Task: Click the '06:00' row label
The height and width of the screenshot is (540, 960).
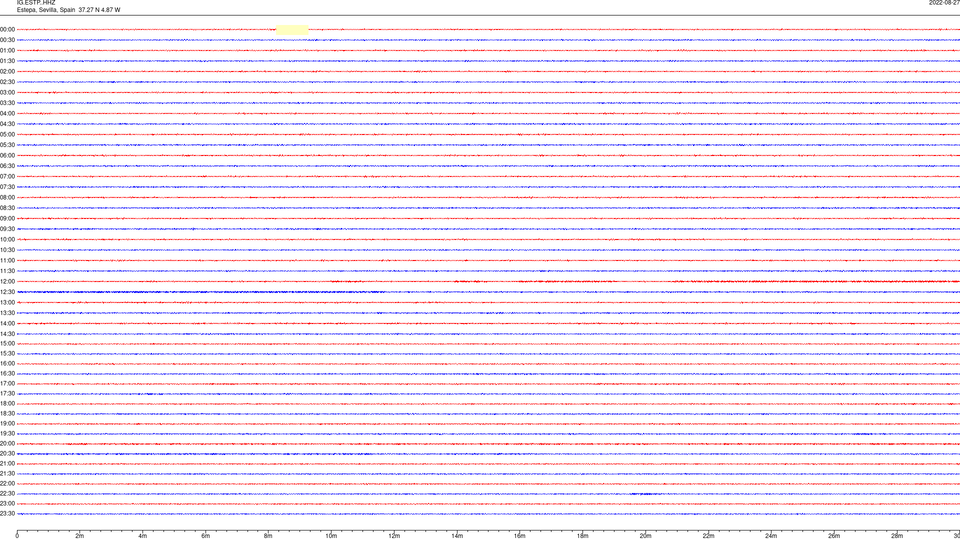Action: 7,156
